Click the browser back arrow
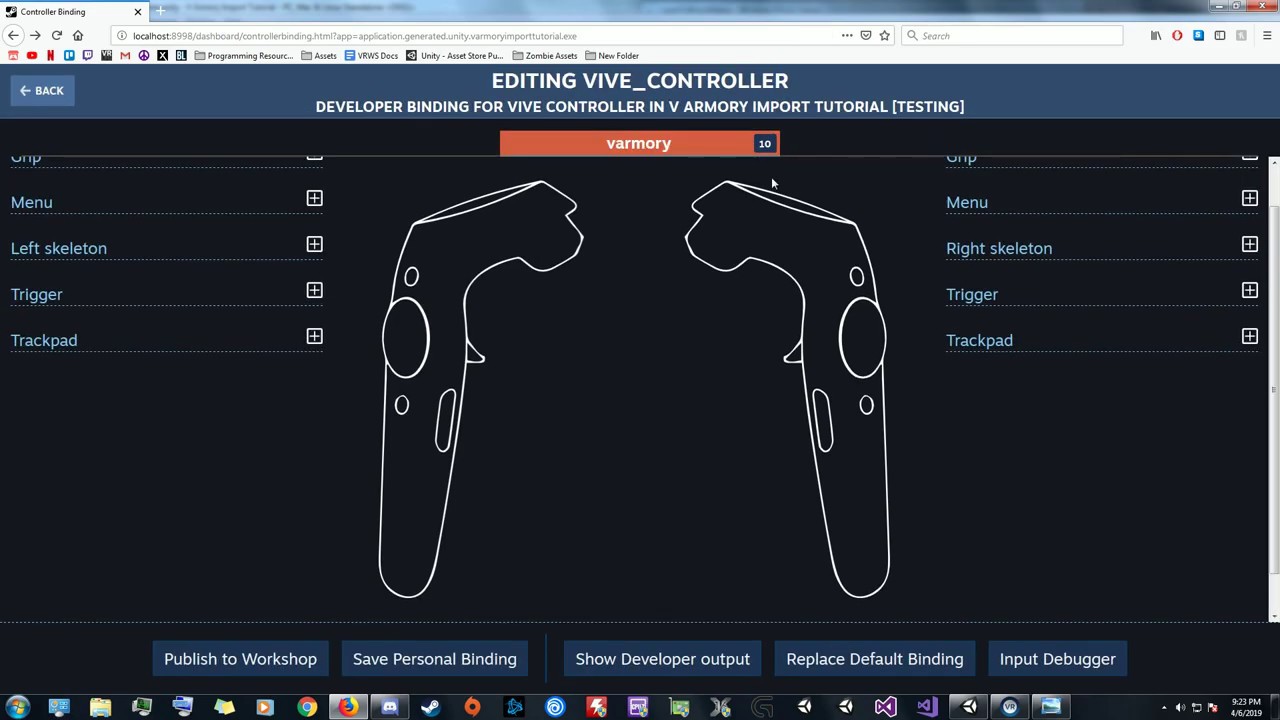Screen dimensions: 1280x720 pos(14,36)
